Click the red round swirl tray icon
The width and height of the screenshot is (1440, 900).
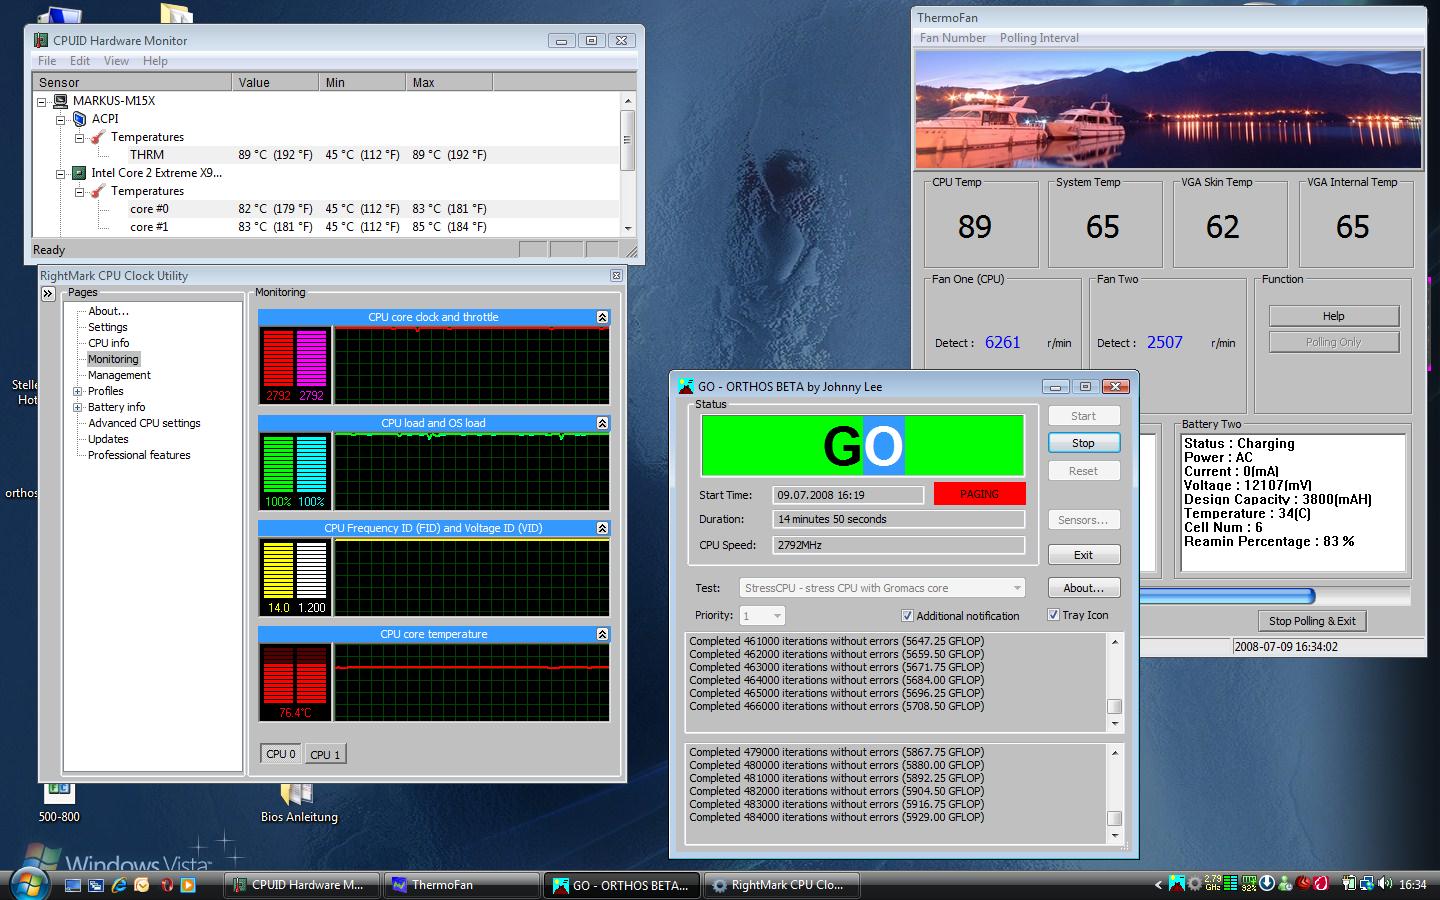pyautogui.click(x=1303, y=883)
